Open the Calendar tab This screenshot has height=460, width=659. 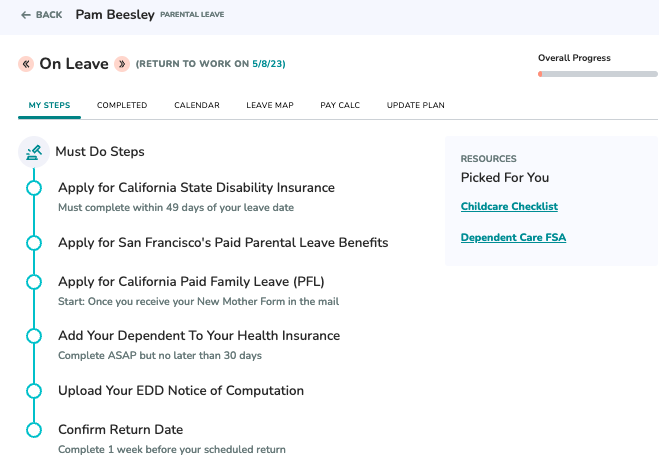tap(197, 105)
